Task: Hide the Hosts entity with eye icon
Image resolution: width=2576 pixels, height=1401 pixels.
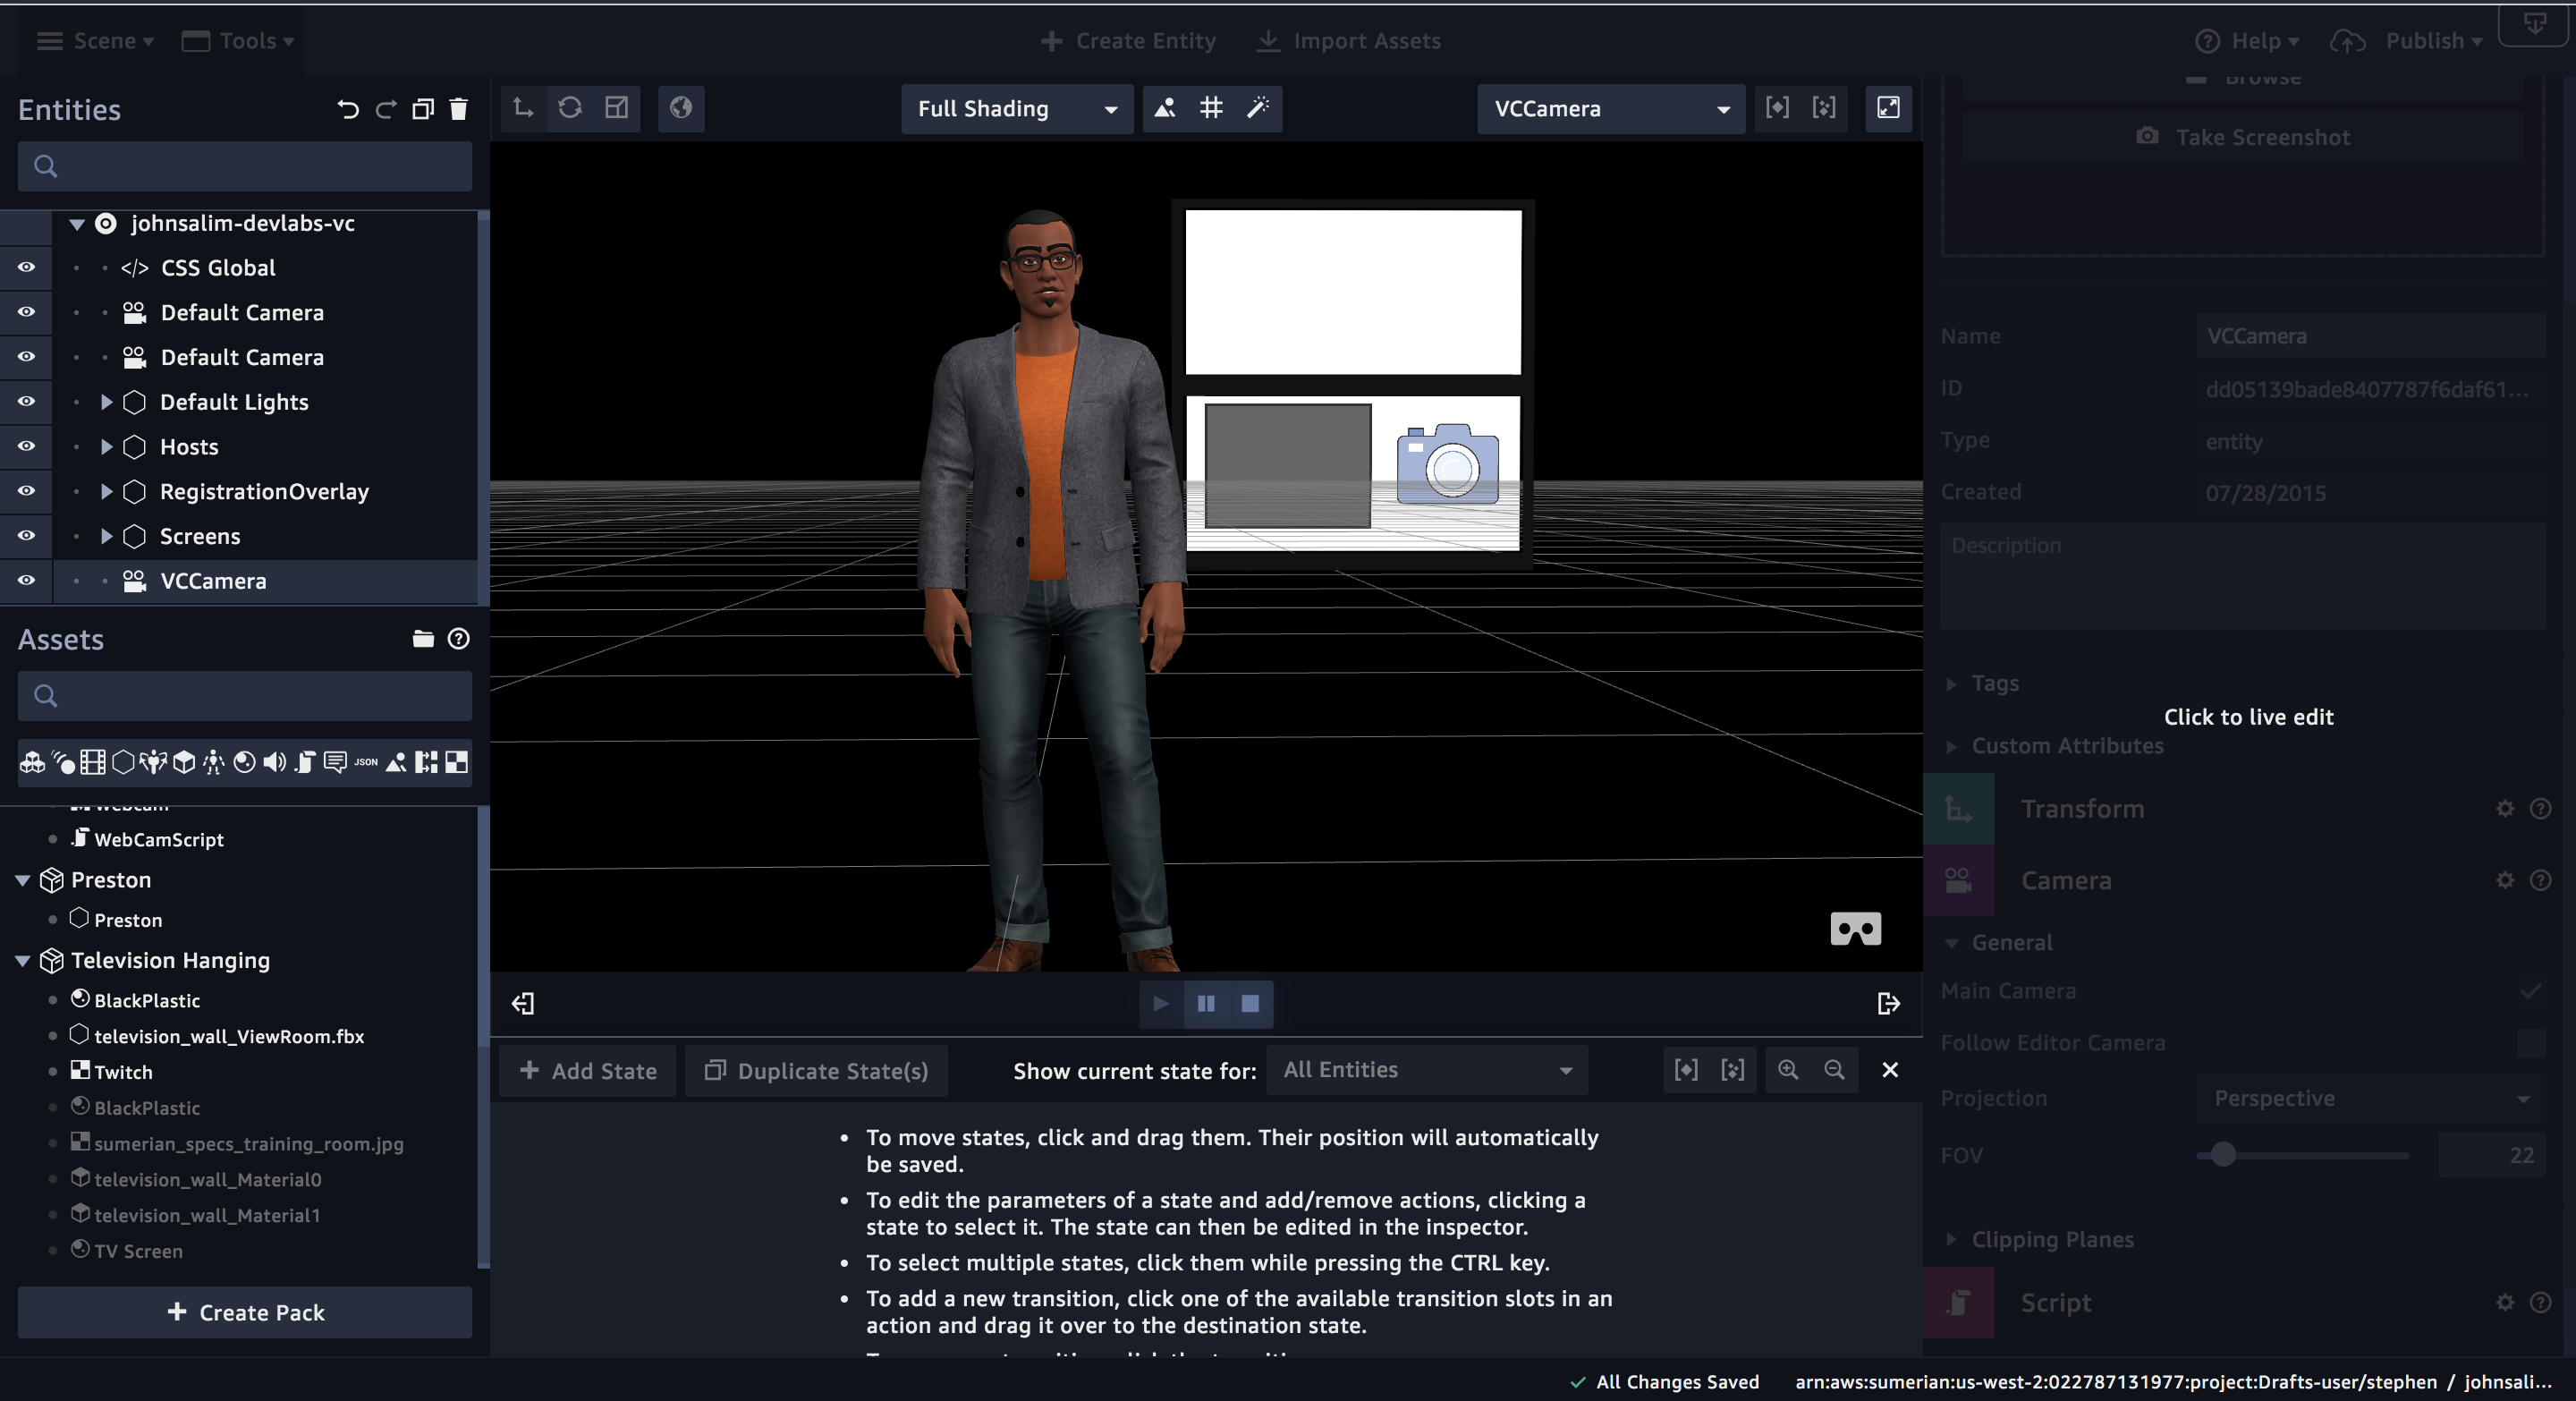Action: pos(27,446)
